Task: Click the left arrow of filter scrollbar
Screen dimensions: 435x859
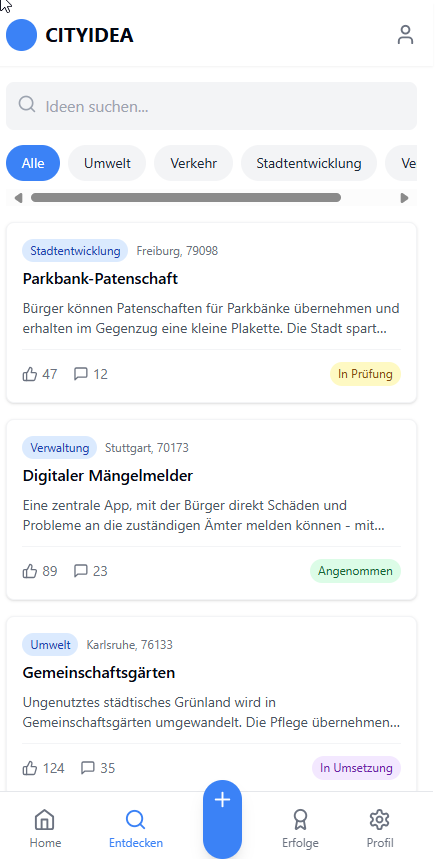Action: click(x=18, y=198)
